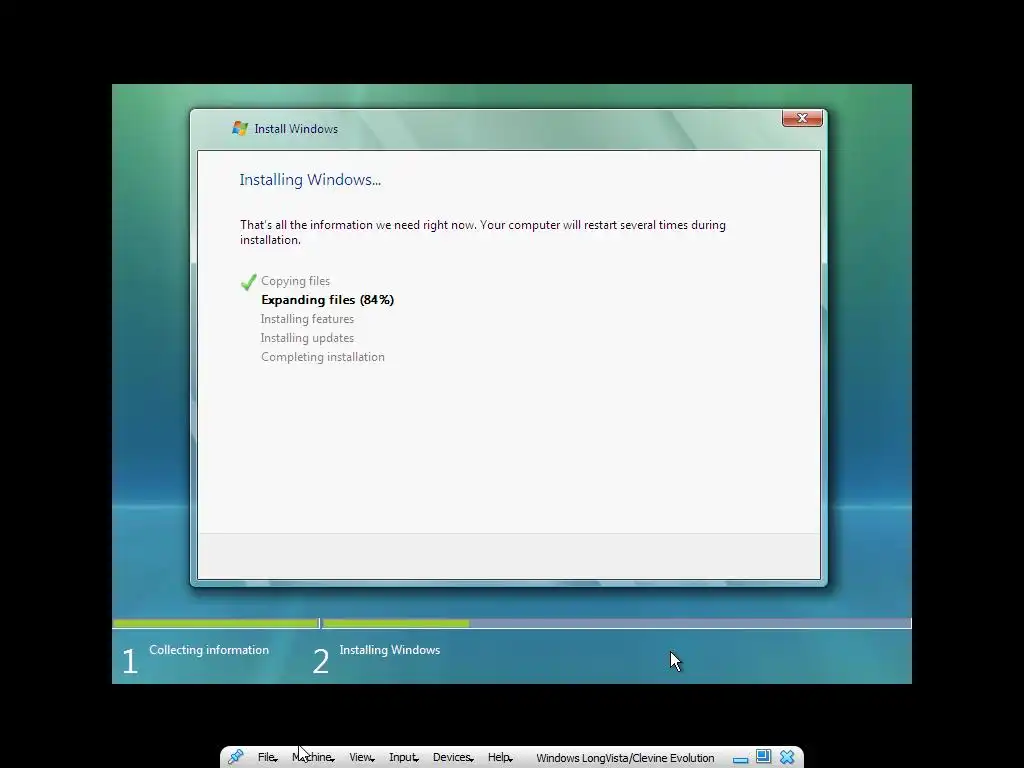
Task: Open the Devices menu
Action: point(453,758)
